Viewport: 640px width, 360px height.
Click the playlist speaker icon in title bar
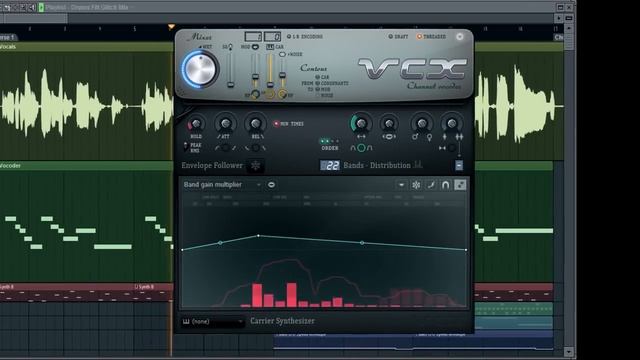32,7
